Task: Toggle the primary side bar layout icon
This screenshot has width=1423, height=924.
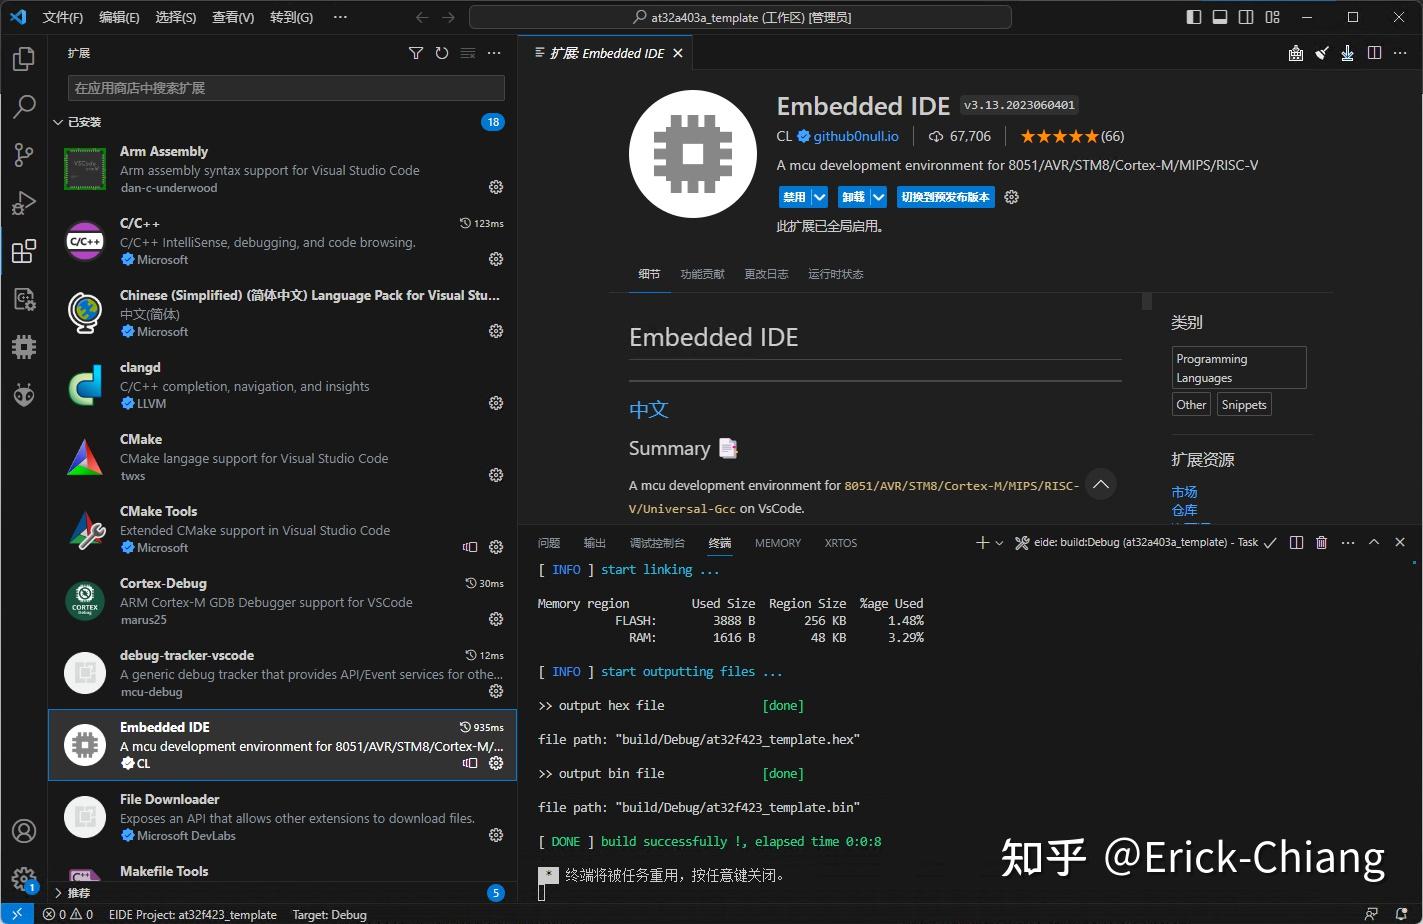Action: pyautogui.click(x=1193, y=17)
